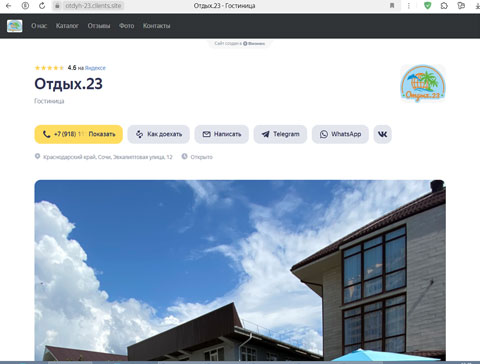Viewport: 480px width, 364px height.
Task: Open the Каталог menu item
Action: (x=67, y=26)
